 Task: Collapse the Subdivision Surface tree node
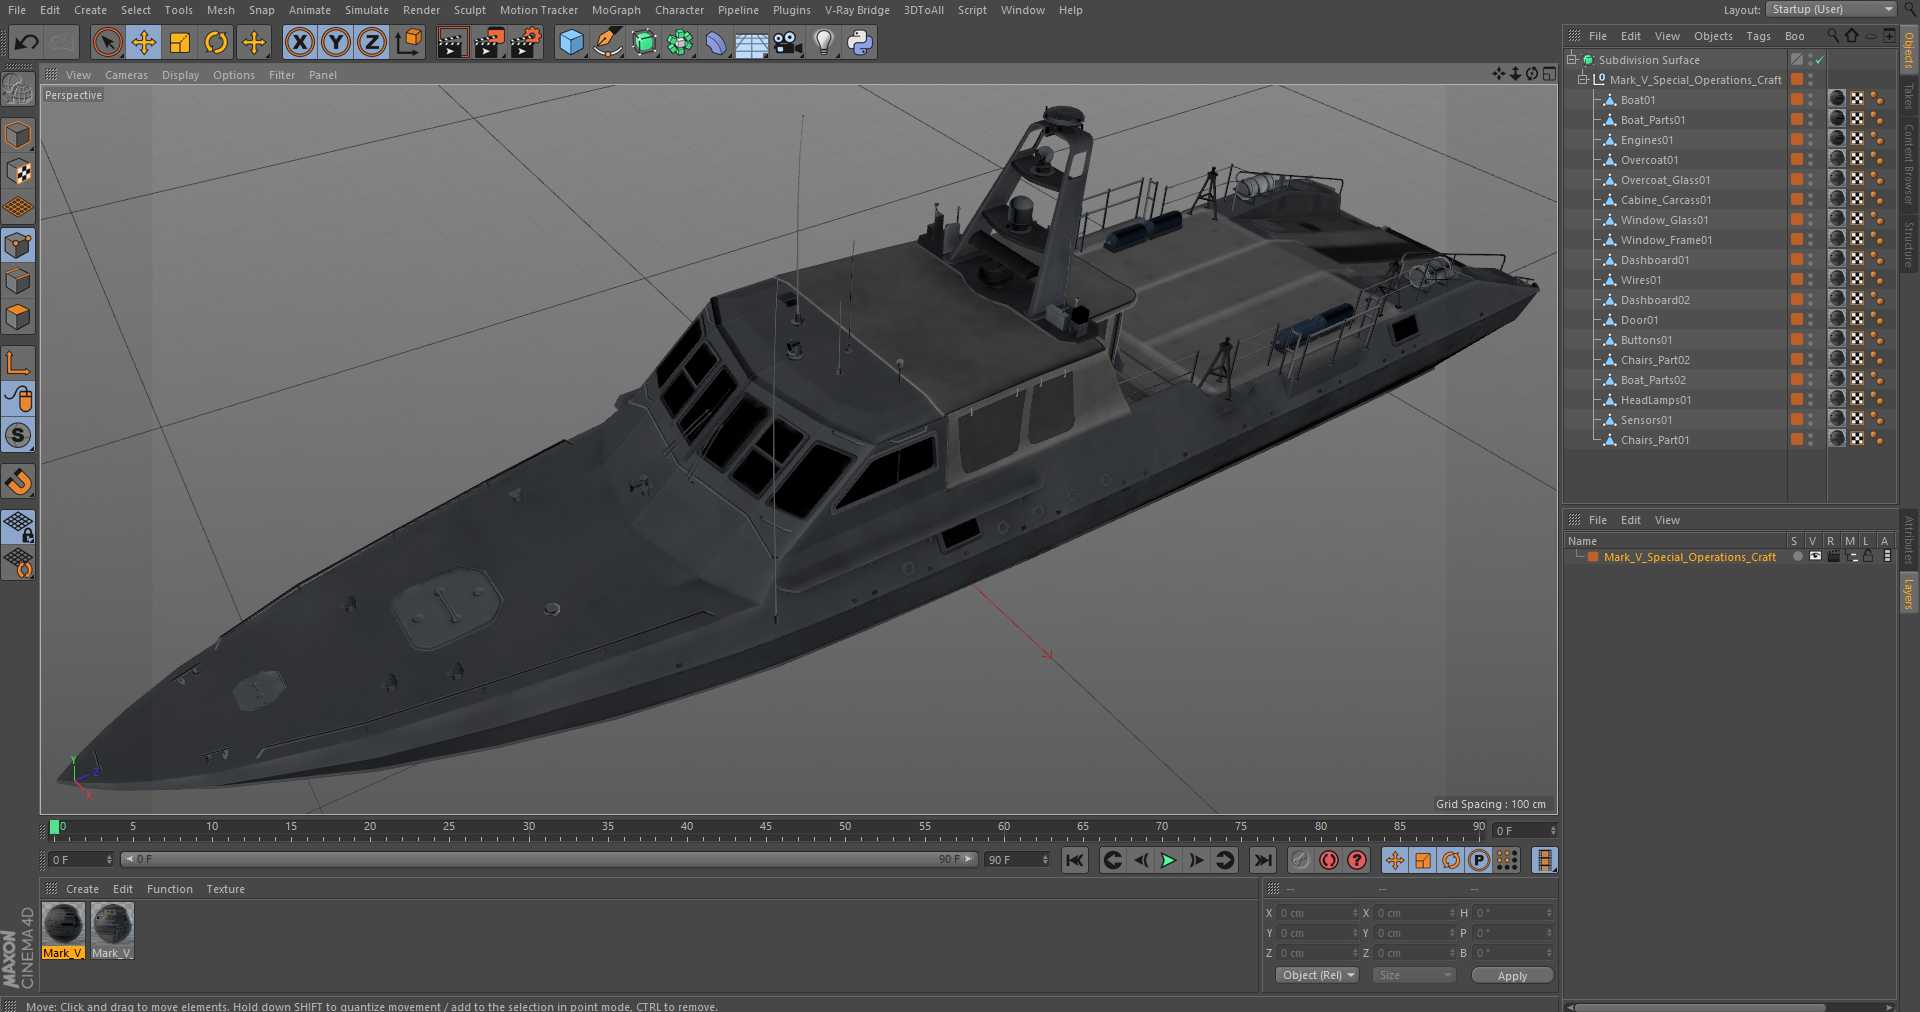click(1572, 59)
